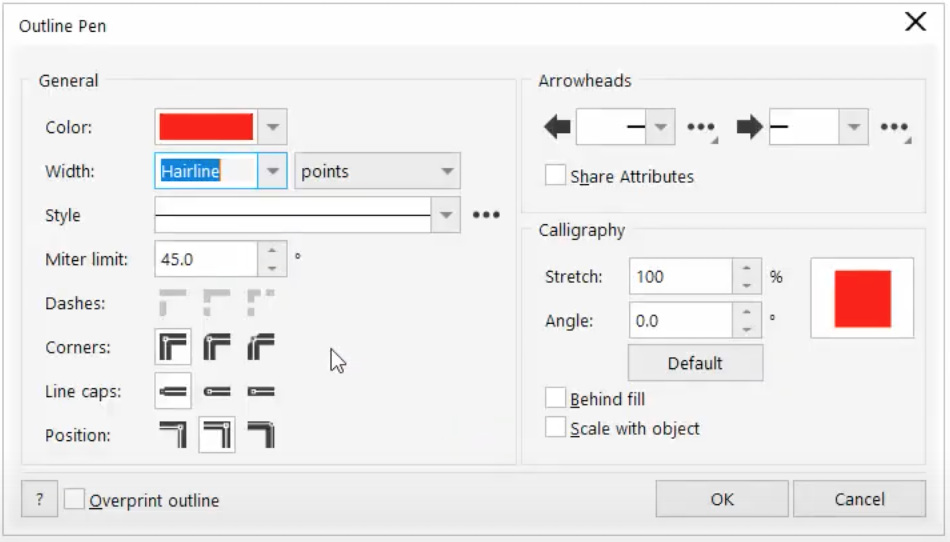Open the line Style dropdown
The width and height of the screenshot is (950, 542).
click(x=445, y=215)
